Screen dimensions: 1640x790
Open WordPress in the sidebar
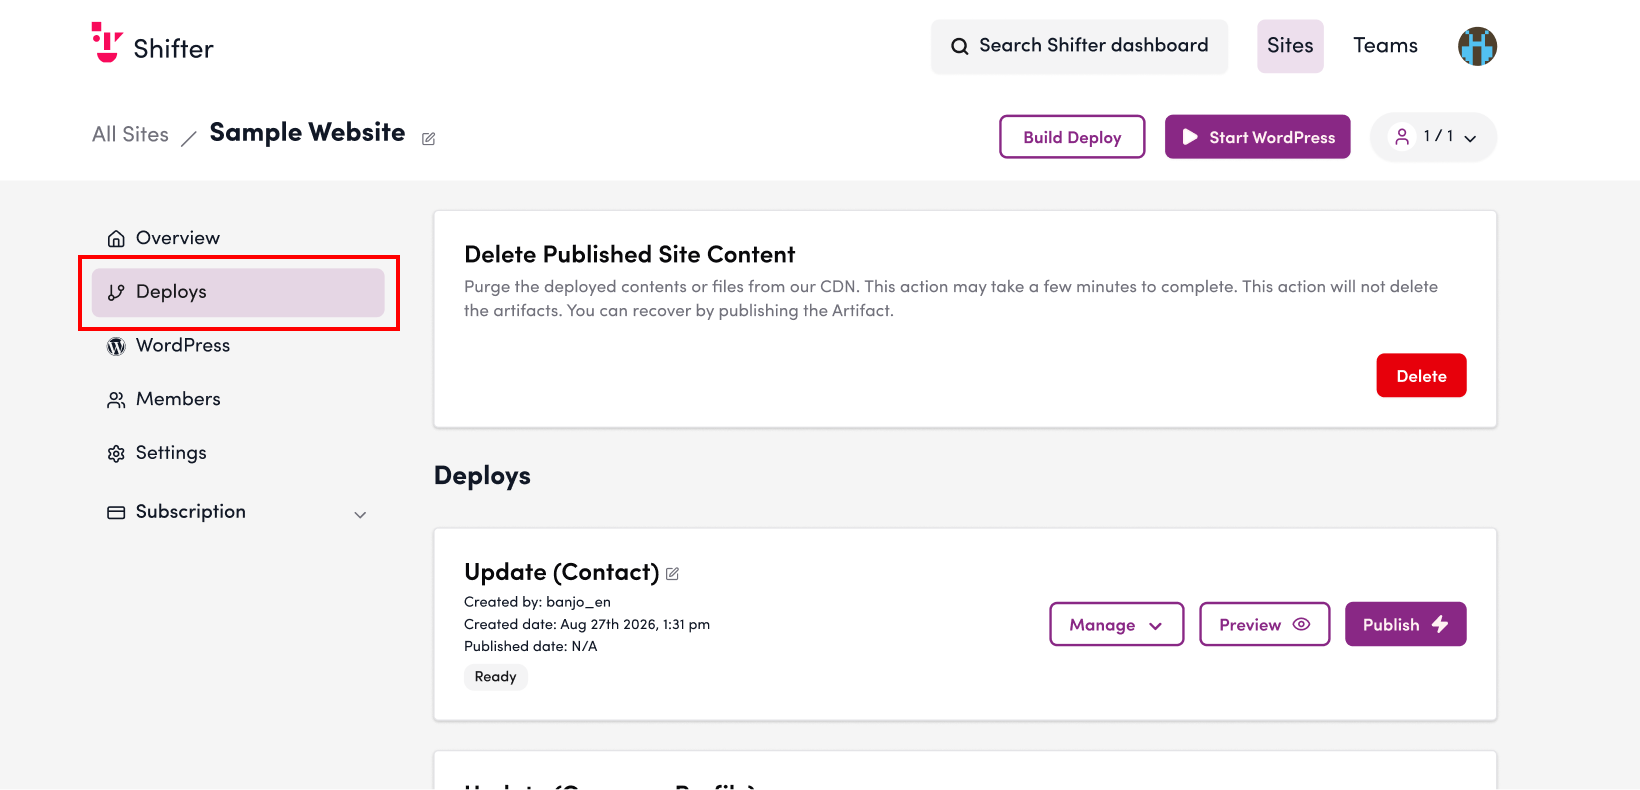238,345
